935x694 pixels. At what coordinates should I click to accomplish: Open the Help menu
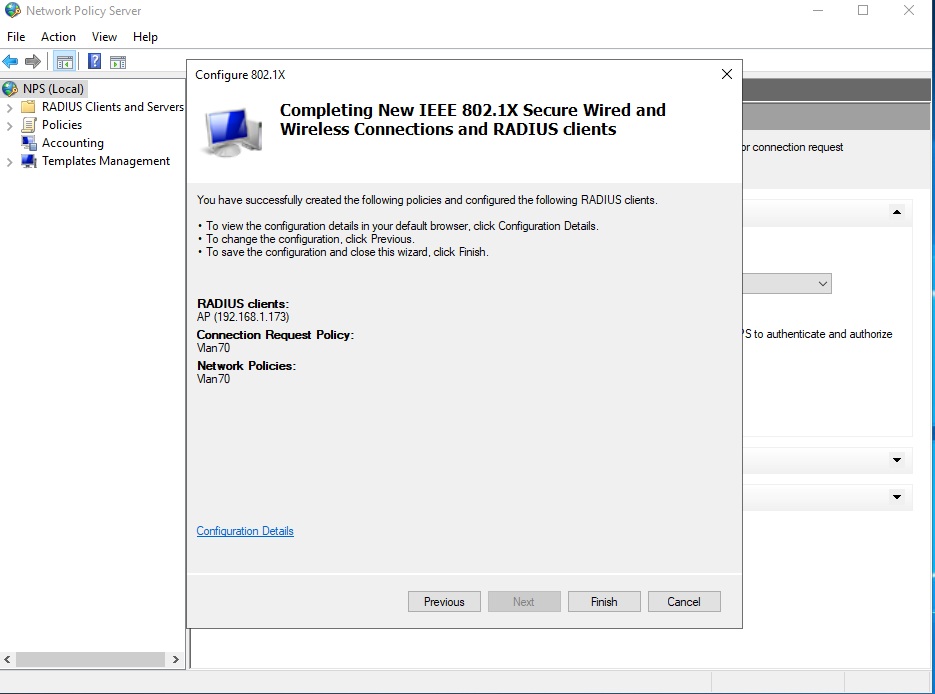pyautogui.click(x=145, y=37)
